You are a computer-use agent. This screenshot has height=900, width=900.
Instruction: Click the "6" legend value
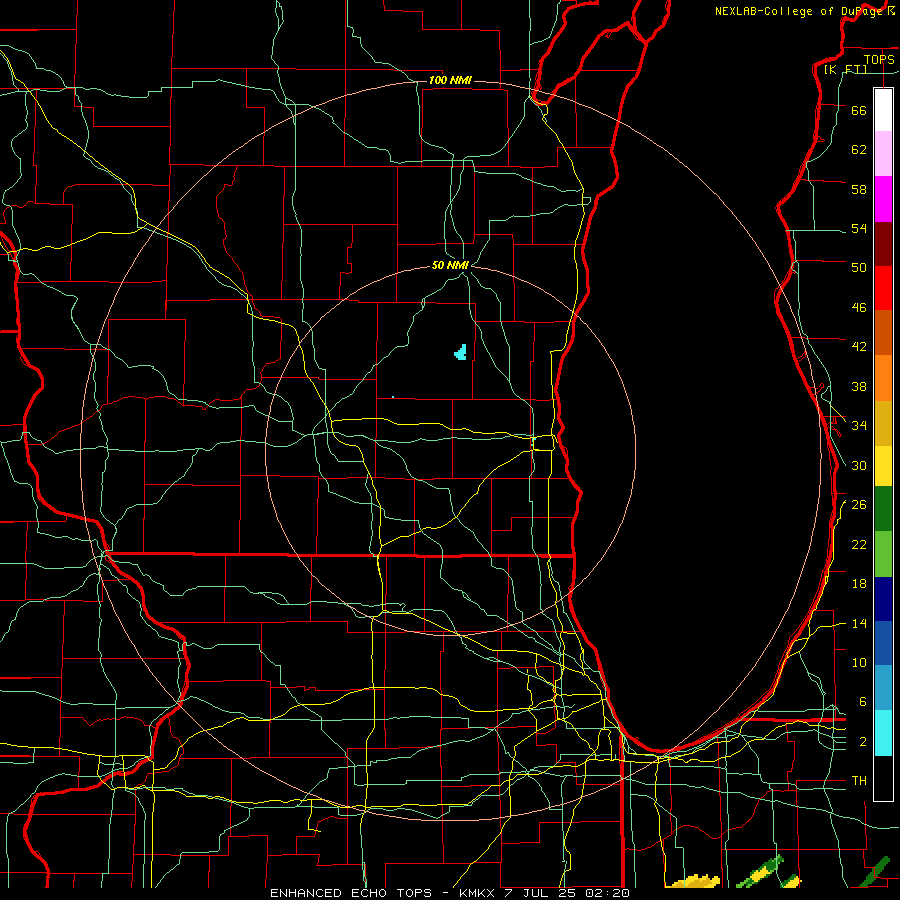[x=863, y=702]
